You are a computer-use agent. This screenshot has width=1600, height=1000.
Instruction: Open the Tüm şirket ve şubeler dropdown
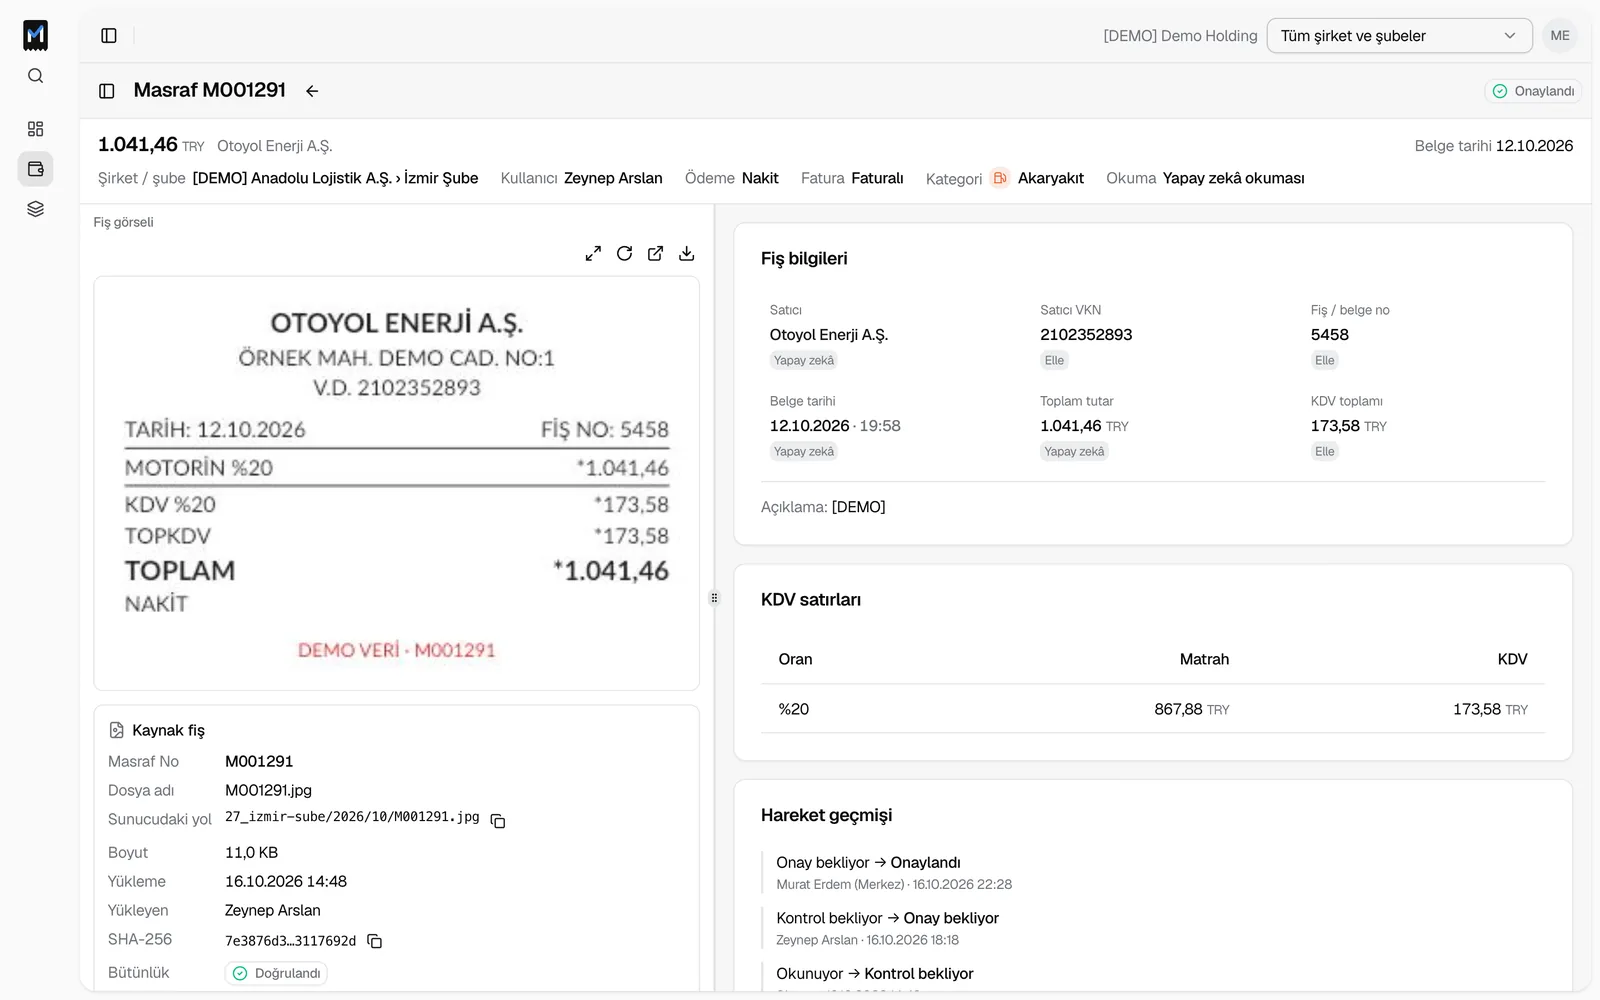1399,36
